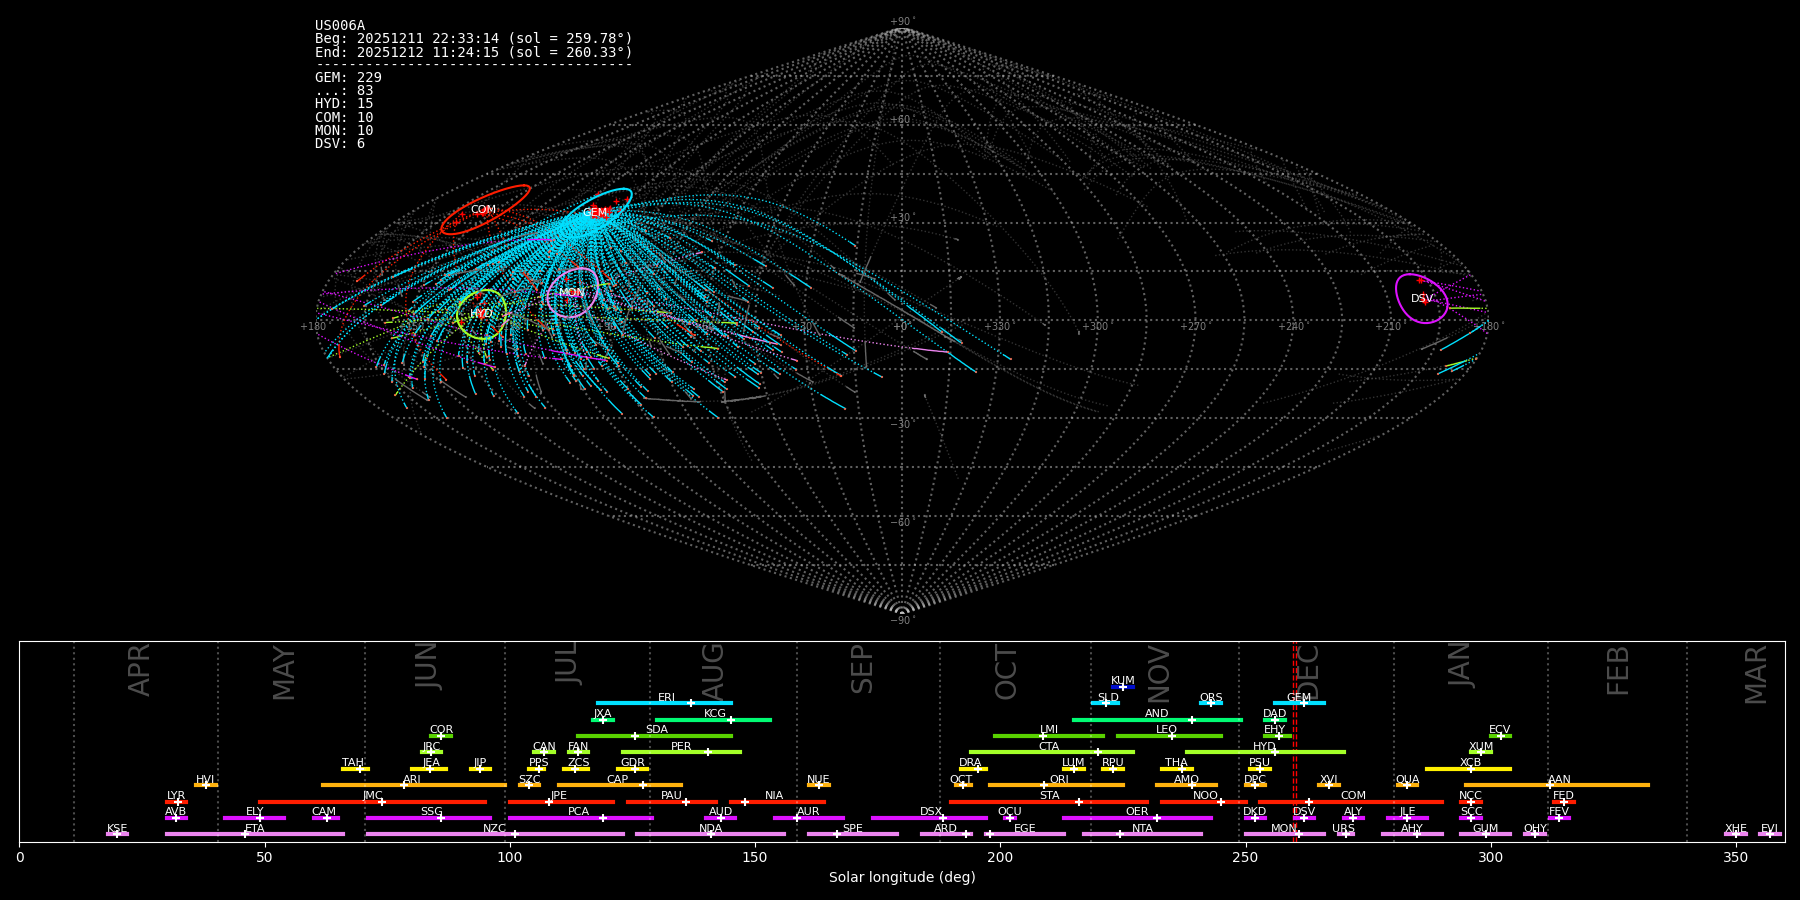Select the KUM shower bar in the timeline

pos(1123,687)
